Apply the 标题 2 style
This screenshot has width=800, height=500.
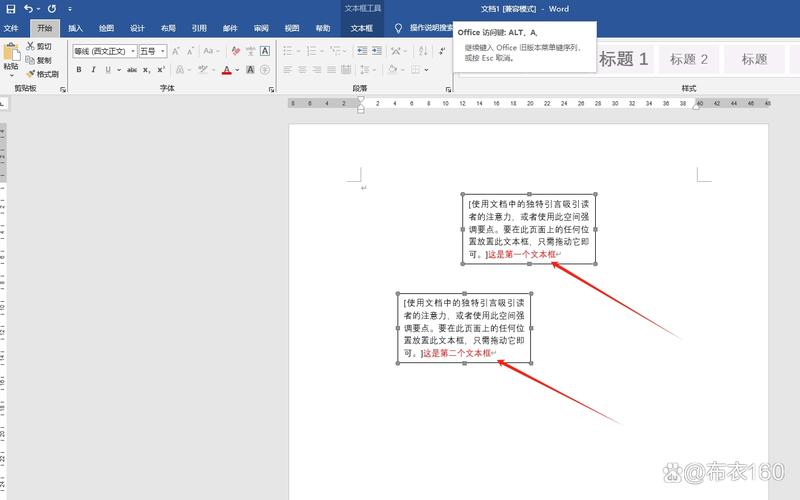(x=689, y=59)
